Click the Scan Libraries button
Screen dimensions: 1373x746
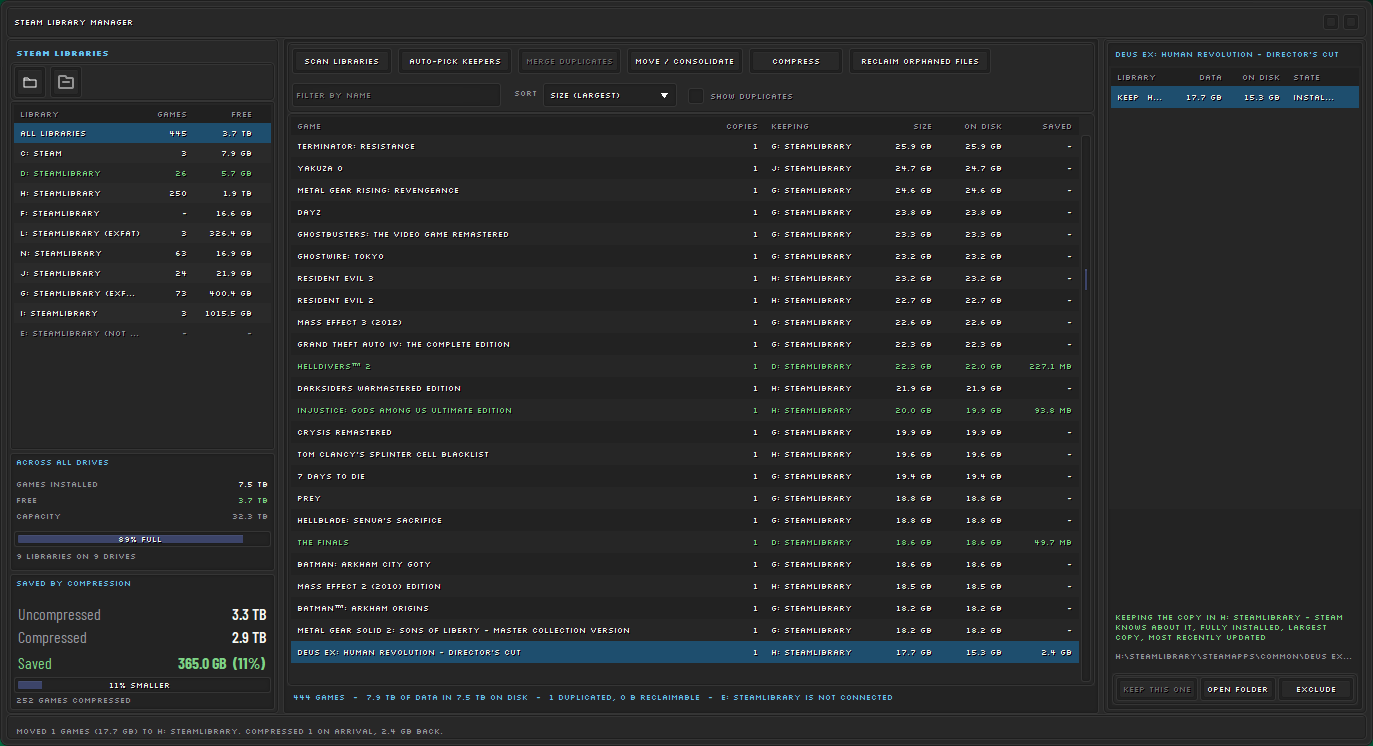(341, 61)
